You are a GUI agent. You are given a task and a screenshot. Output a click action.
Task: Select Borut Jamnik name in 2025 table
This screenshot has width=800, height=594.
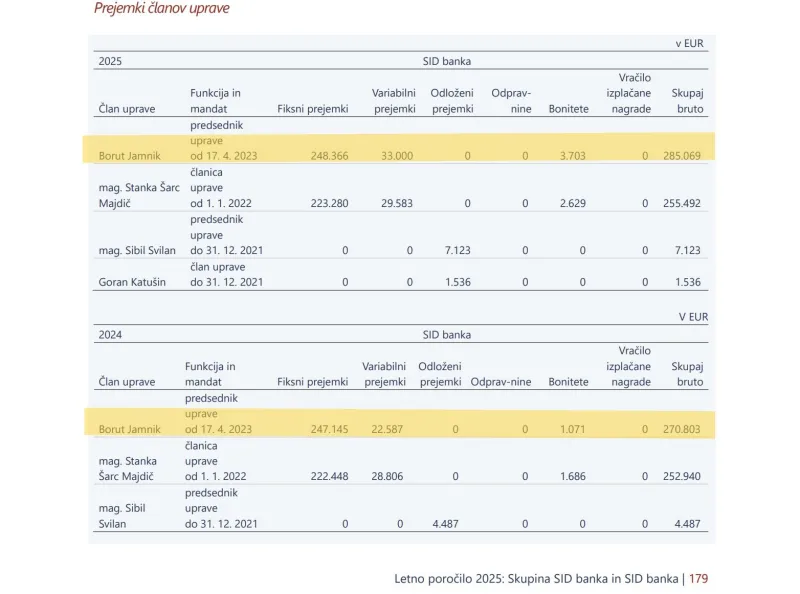130,156
